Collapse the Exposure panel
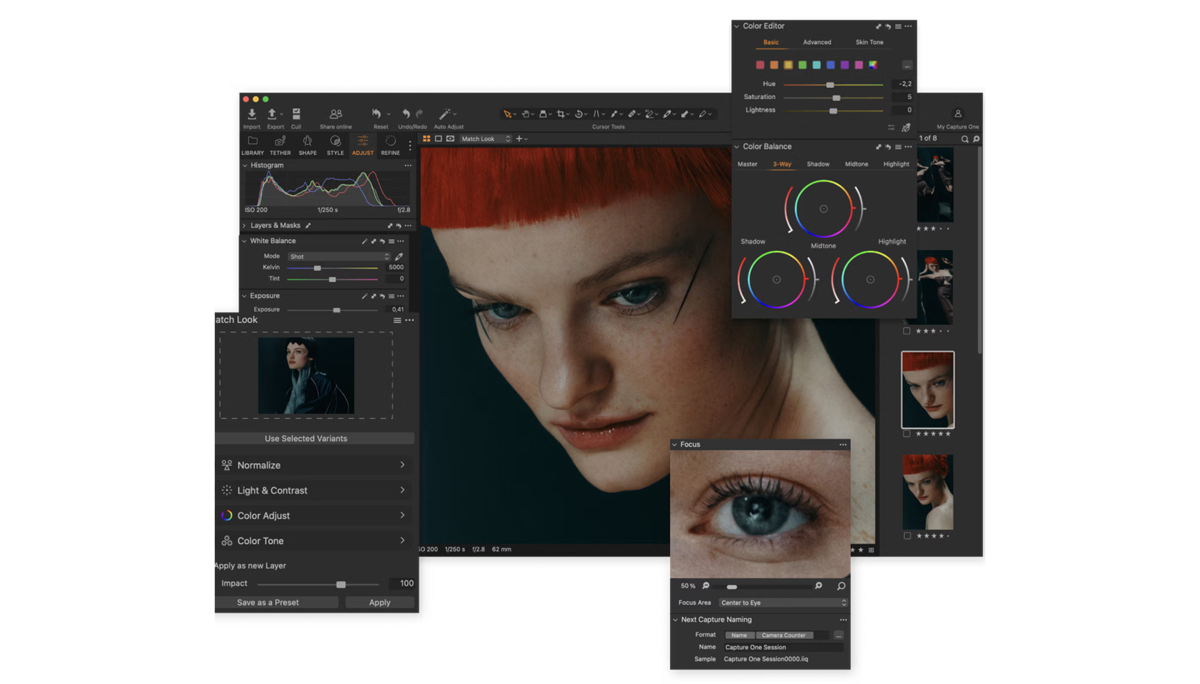This screenshot has width=1200, height=684. [x=245, y=296]
